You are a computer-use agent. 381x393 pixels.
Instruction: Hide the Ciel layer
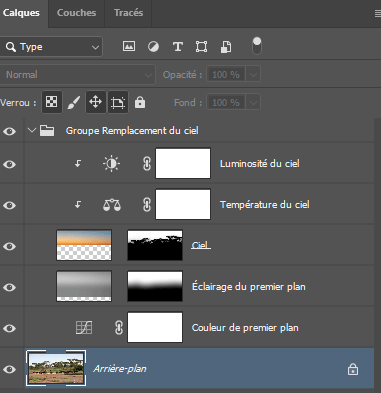pos(9,246)
